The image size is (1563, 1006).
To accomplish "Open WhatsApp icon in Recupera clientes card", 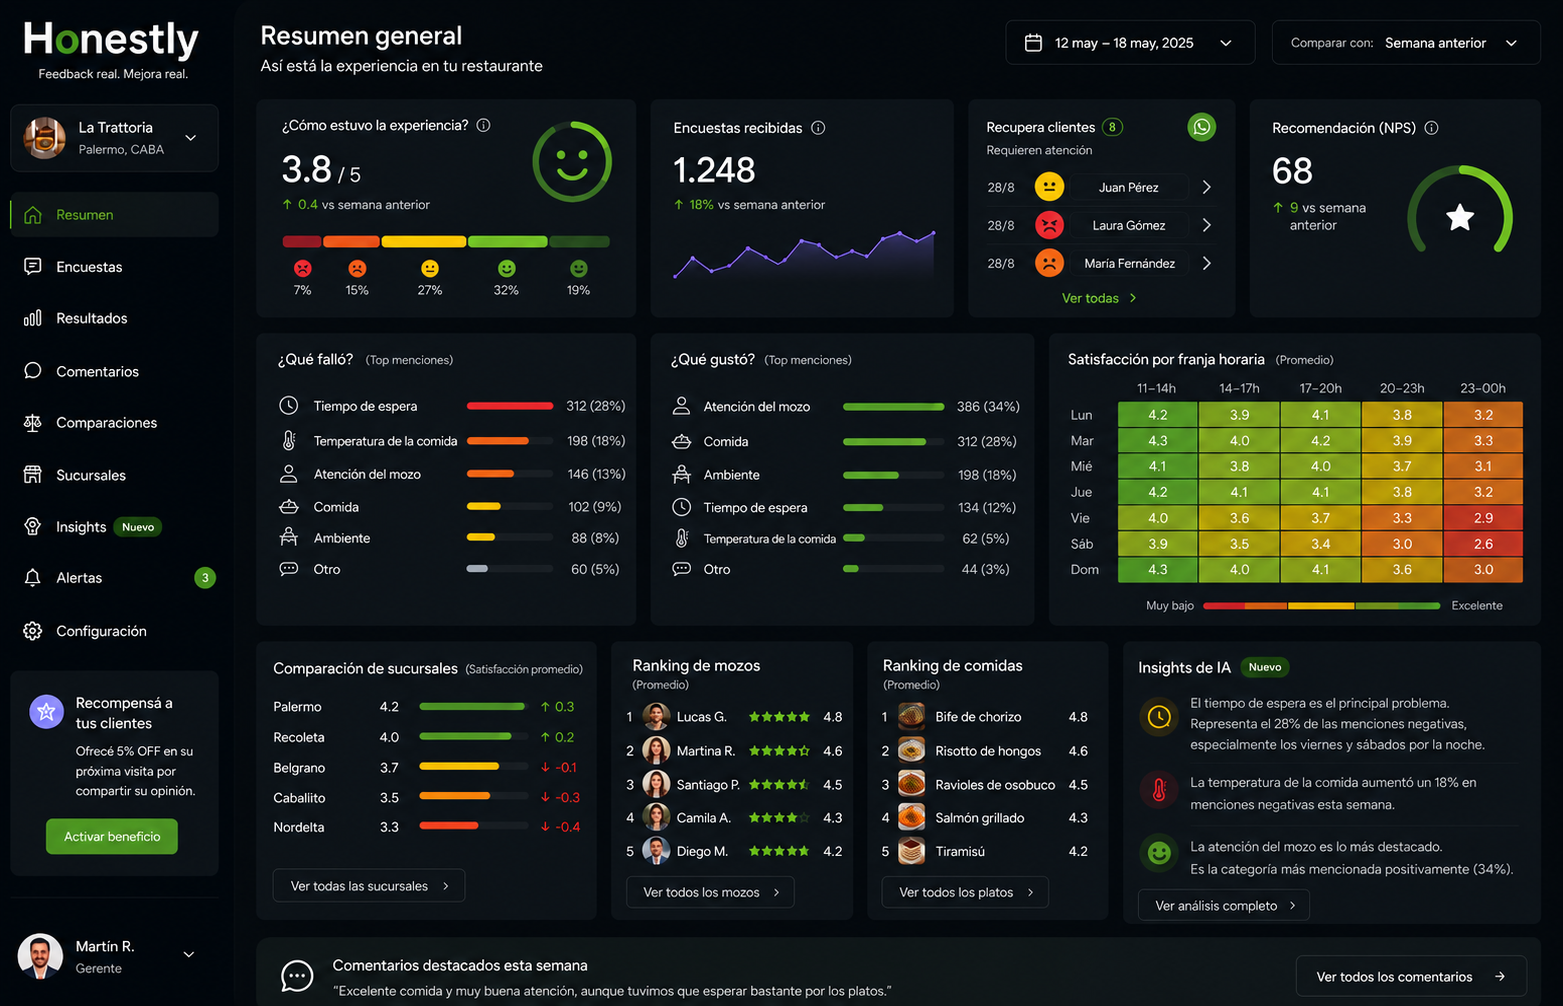I will 1201,127.
